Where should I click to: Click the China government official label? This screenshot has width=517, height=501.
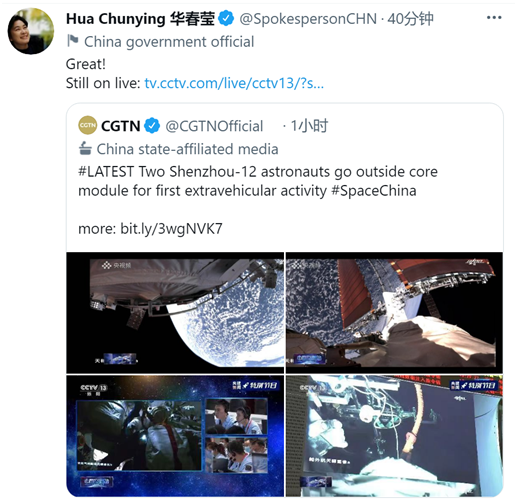[x=169, y=42]
